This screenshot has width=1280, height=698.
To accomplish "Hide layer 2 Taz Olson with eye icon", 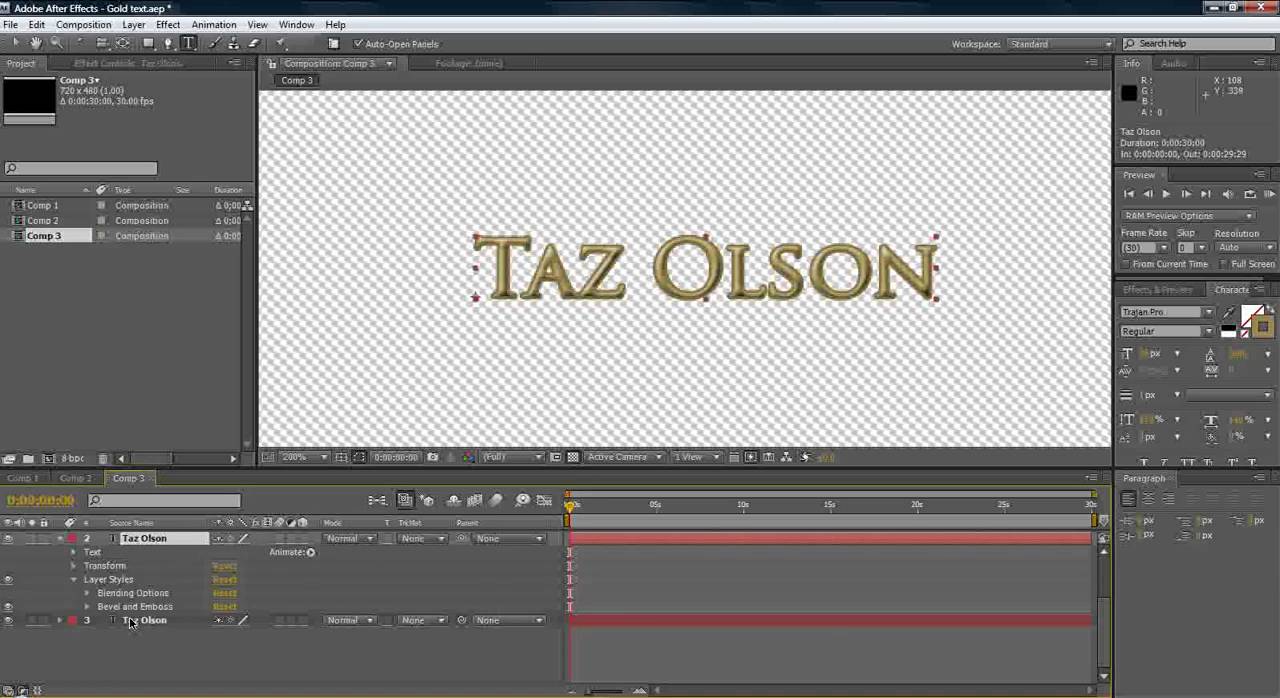I will click(x=8, y=538).
